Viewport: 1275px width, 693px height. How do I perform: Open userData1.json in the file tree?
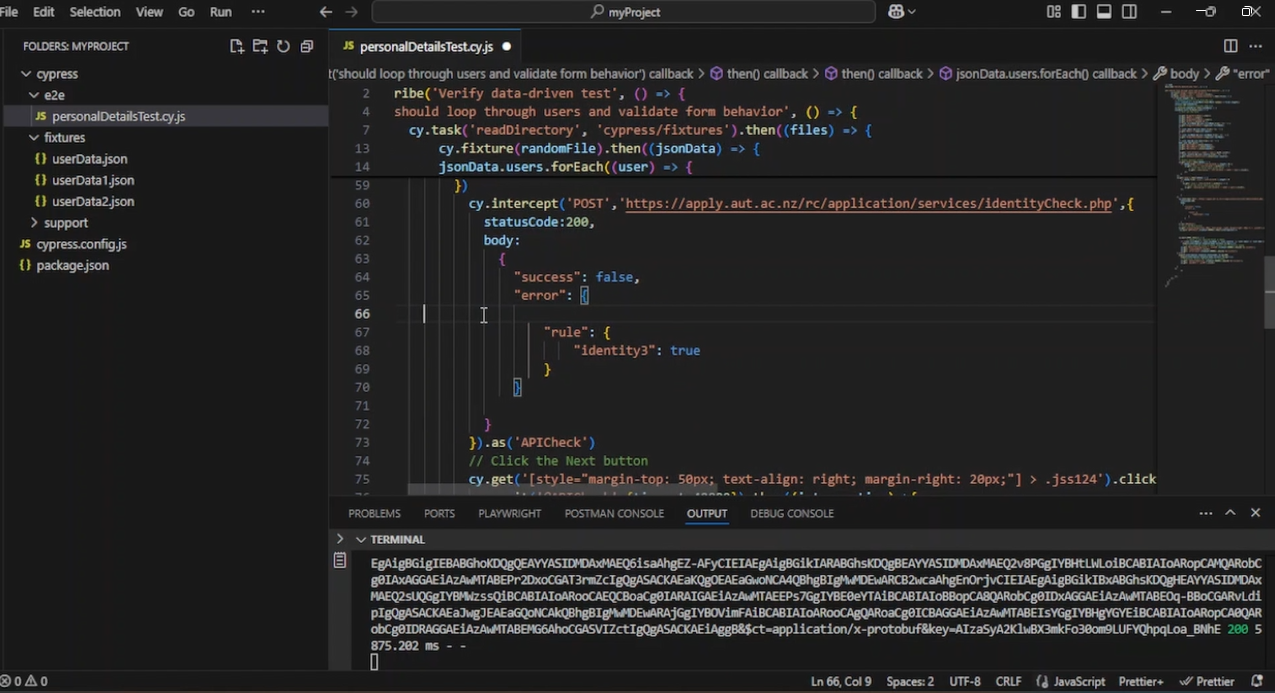click(x=92, y=180)
